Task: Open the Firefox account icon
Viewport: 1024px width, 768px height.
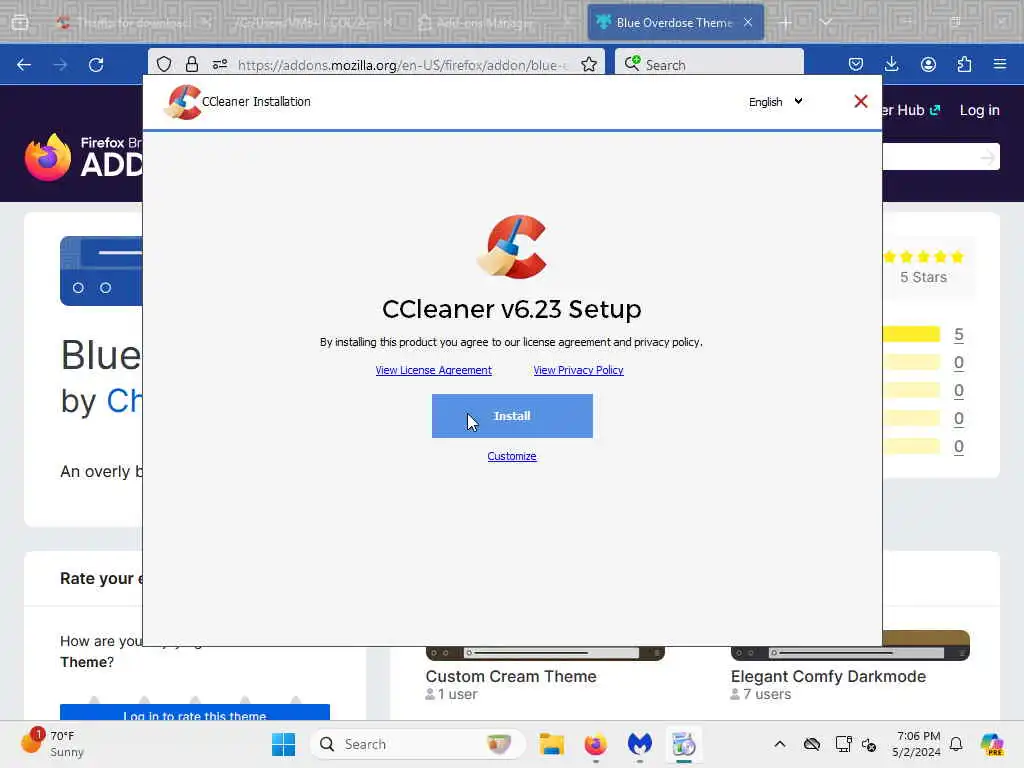Action: (x=928, y=64)
